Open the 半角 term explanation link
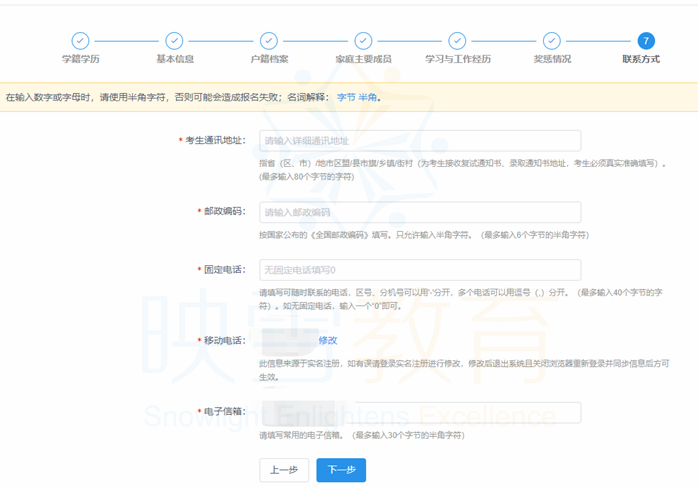Screen dimensions: 698x487 pos(367,97)
